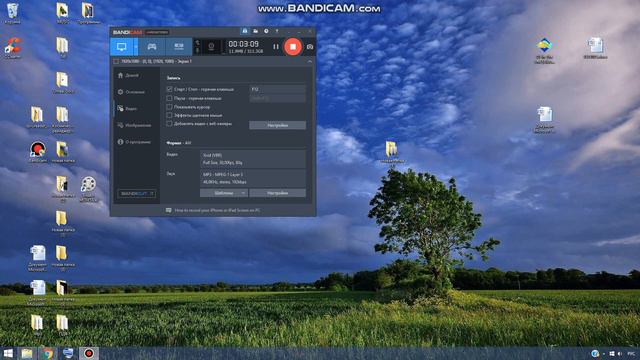Select the CCleaner desktop shortcut
Viewport: 640px width, 360px height.
[12, 48]
